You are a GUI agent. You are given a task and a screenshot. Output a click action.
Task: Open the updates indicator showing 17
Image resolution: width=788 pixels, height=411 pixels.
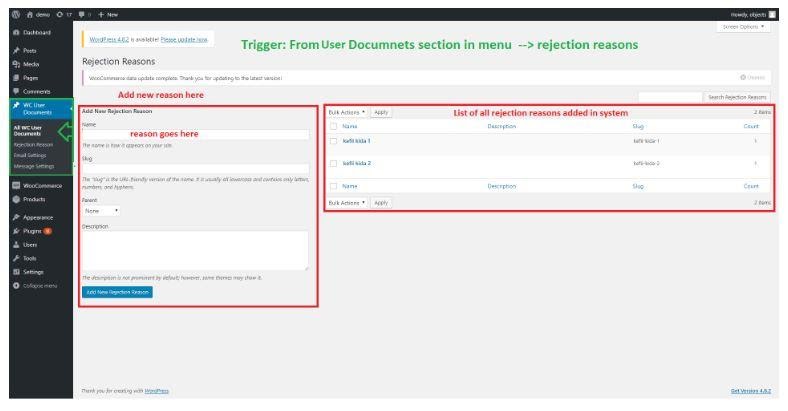coord(60,15)
